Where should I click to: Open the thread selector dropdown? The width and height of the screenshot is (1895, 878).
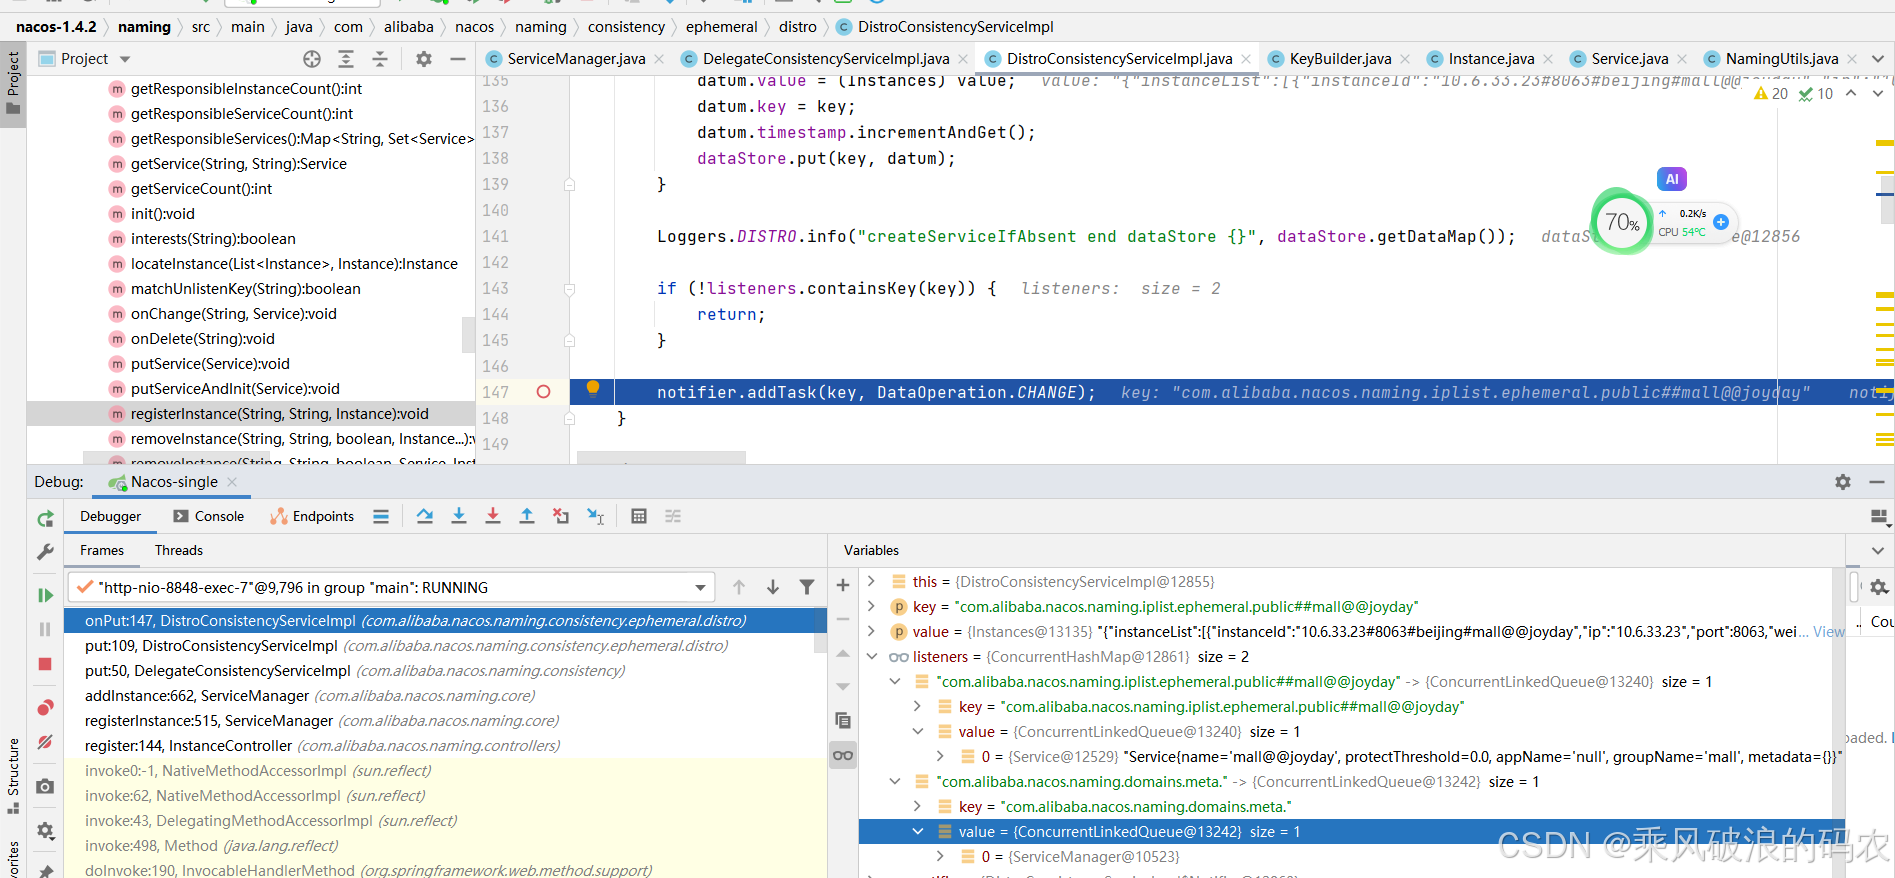[x=700, y=588]
